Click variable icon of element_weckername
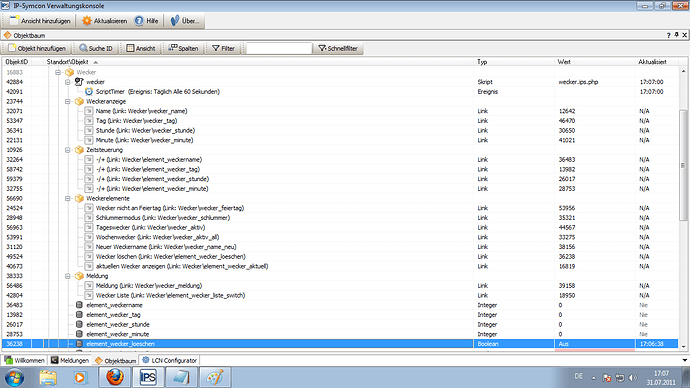Screen dimensions: 690x388 pos(79,305)
